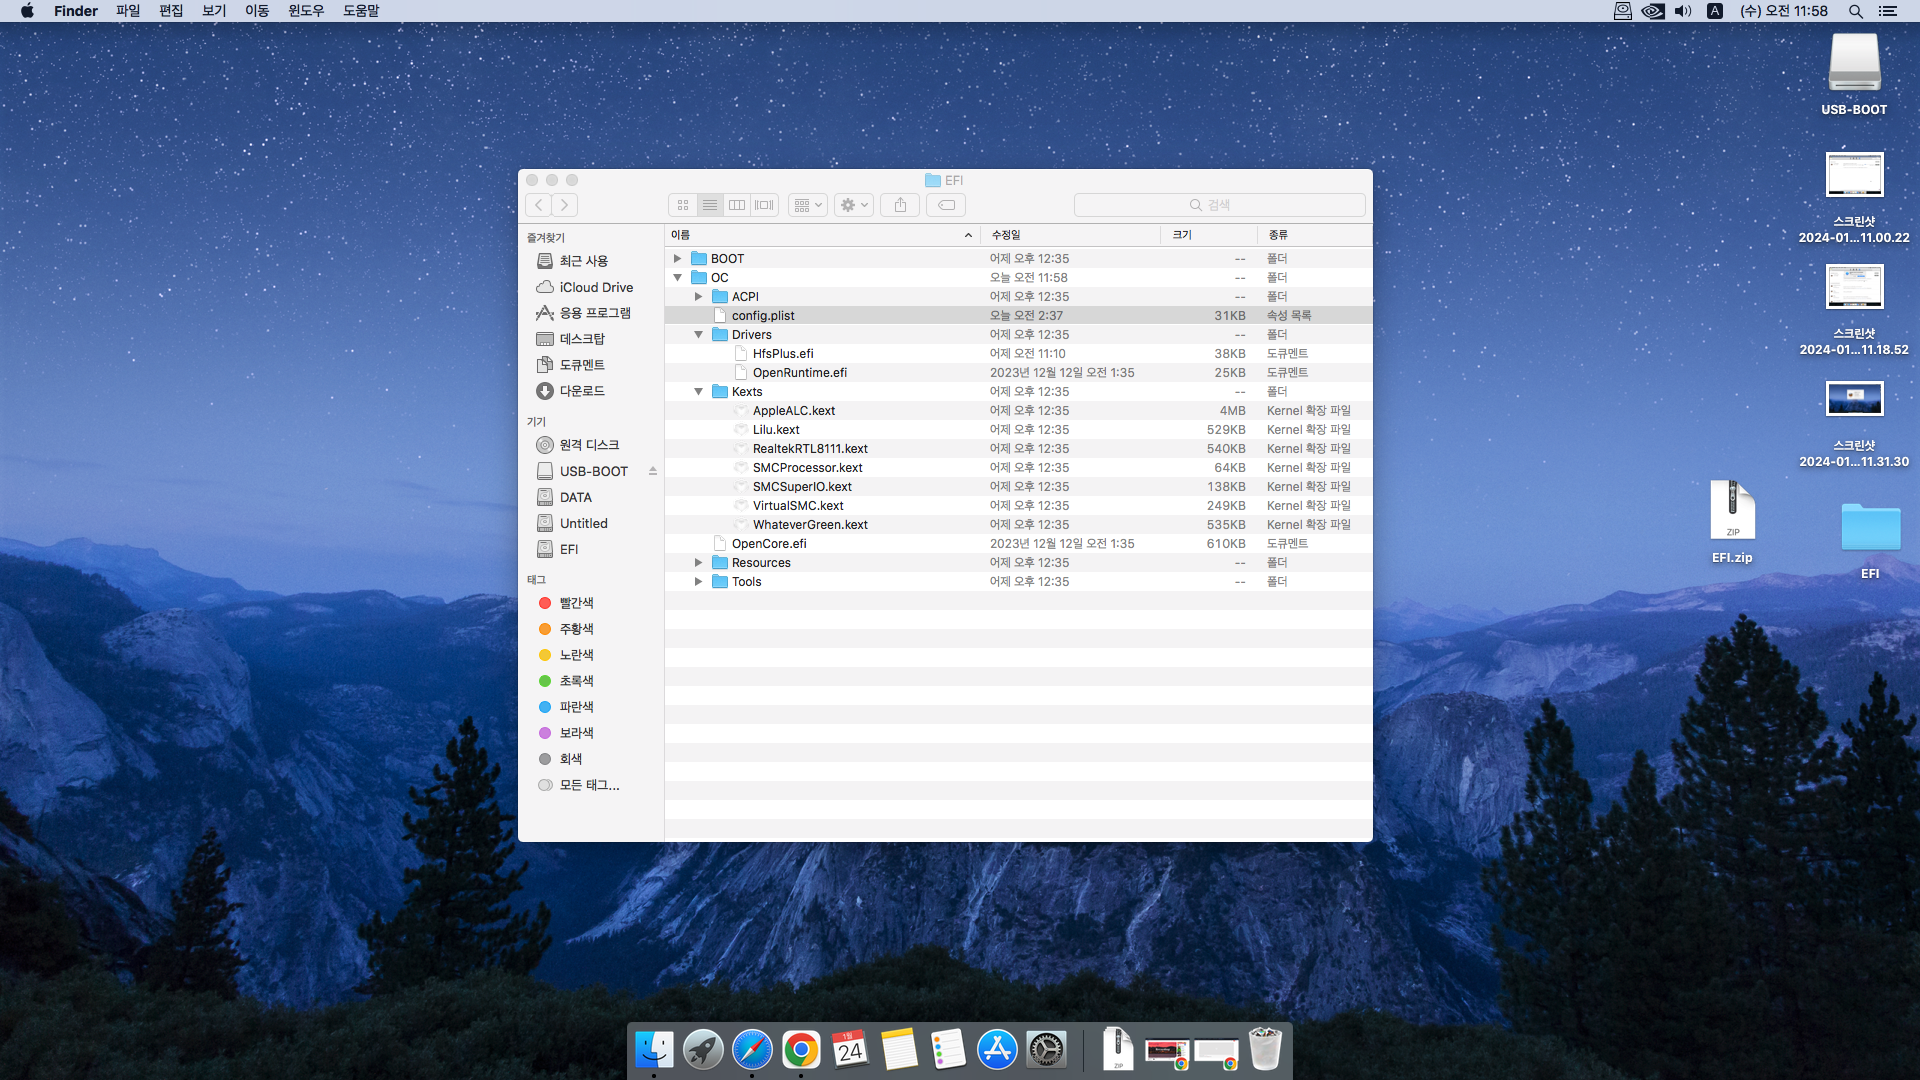Open Launchpad from the Dock
Screen dimensions: 1920x1080
coord(703,1050)
